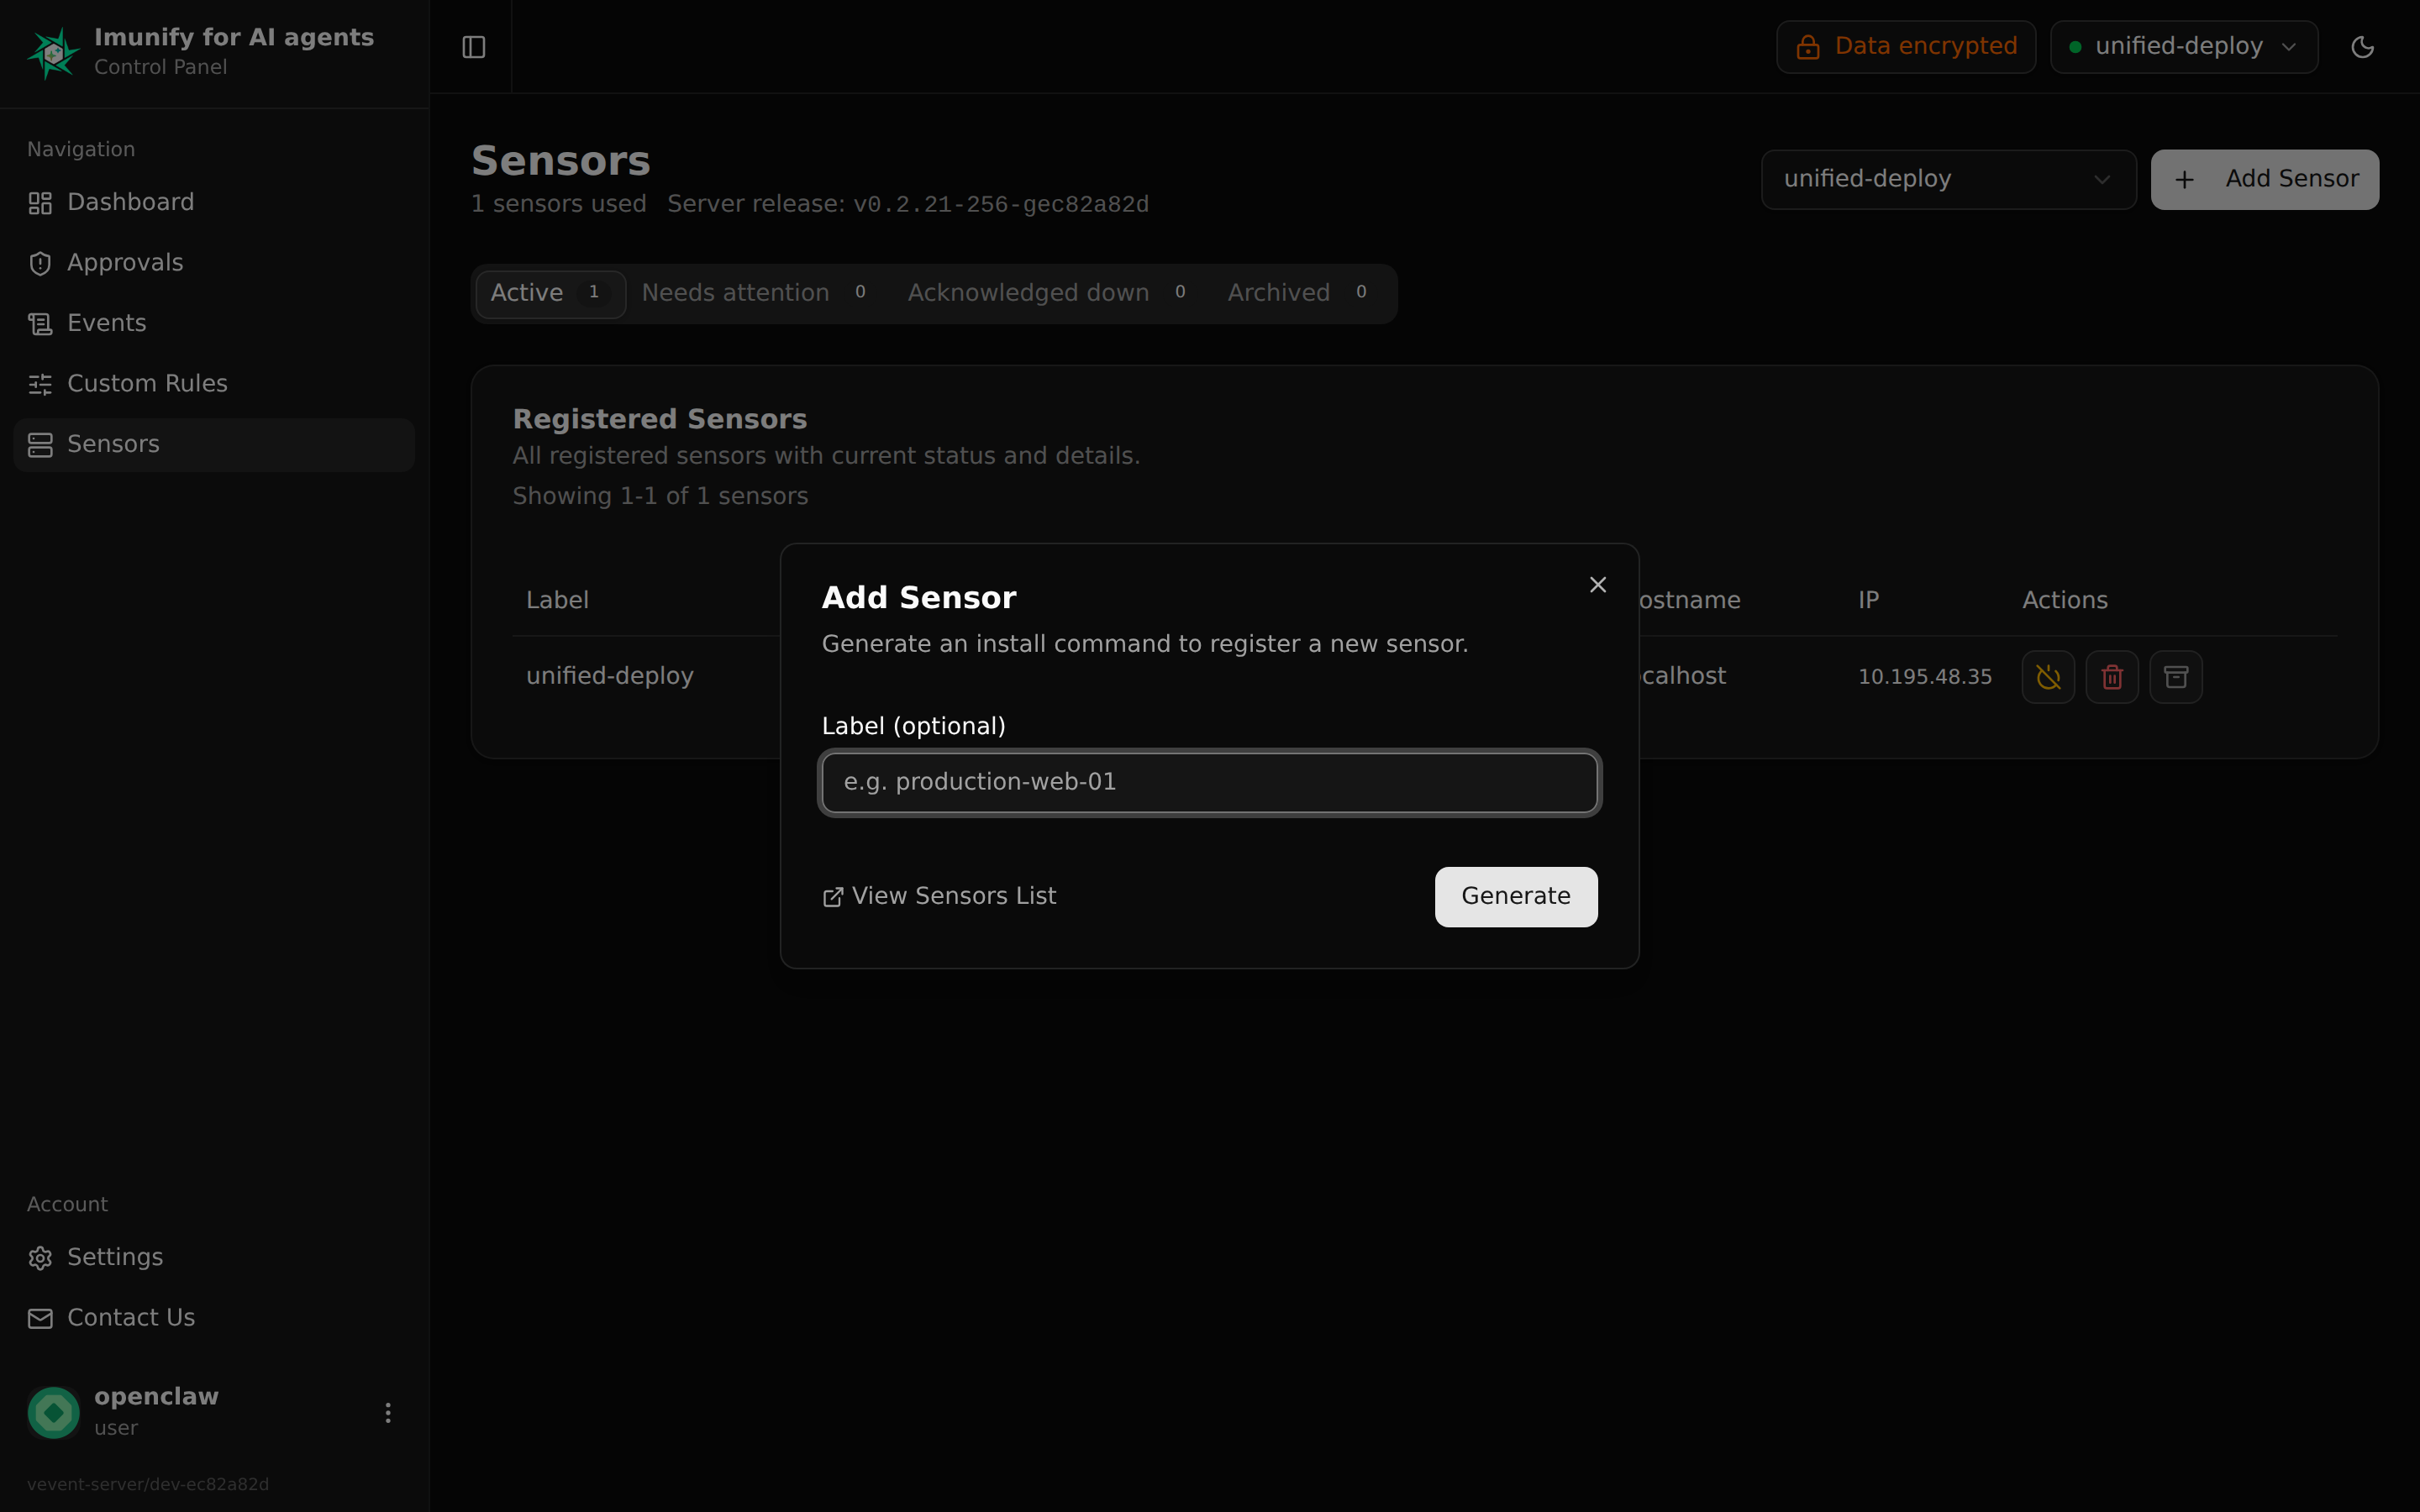Click Contact Us link
Screen dimensions: 2420x1512
pyautogui.click(x=214, y=1318)
